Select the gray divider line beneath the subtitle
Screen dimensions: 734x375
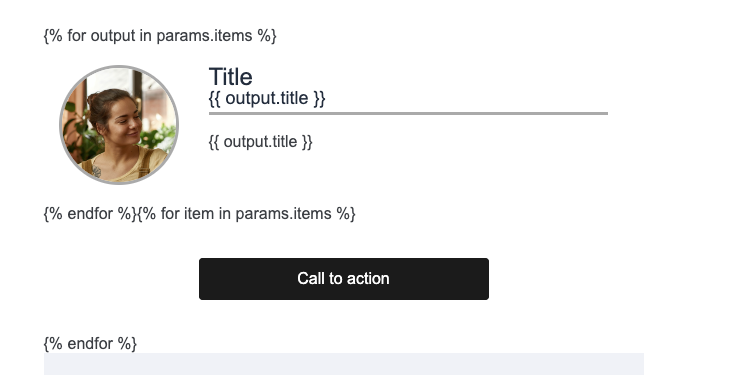[x=408, y=113]
